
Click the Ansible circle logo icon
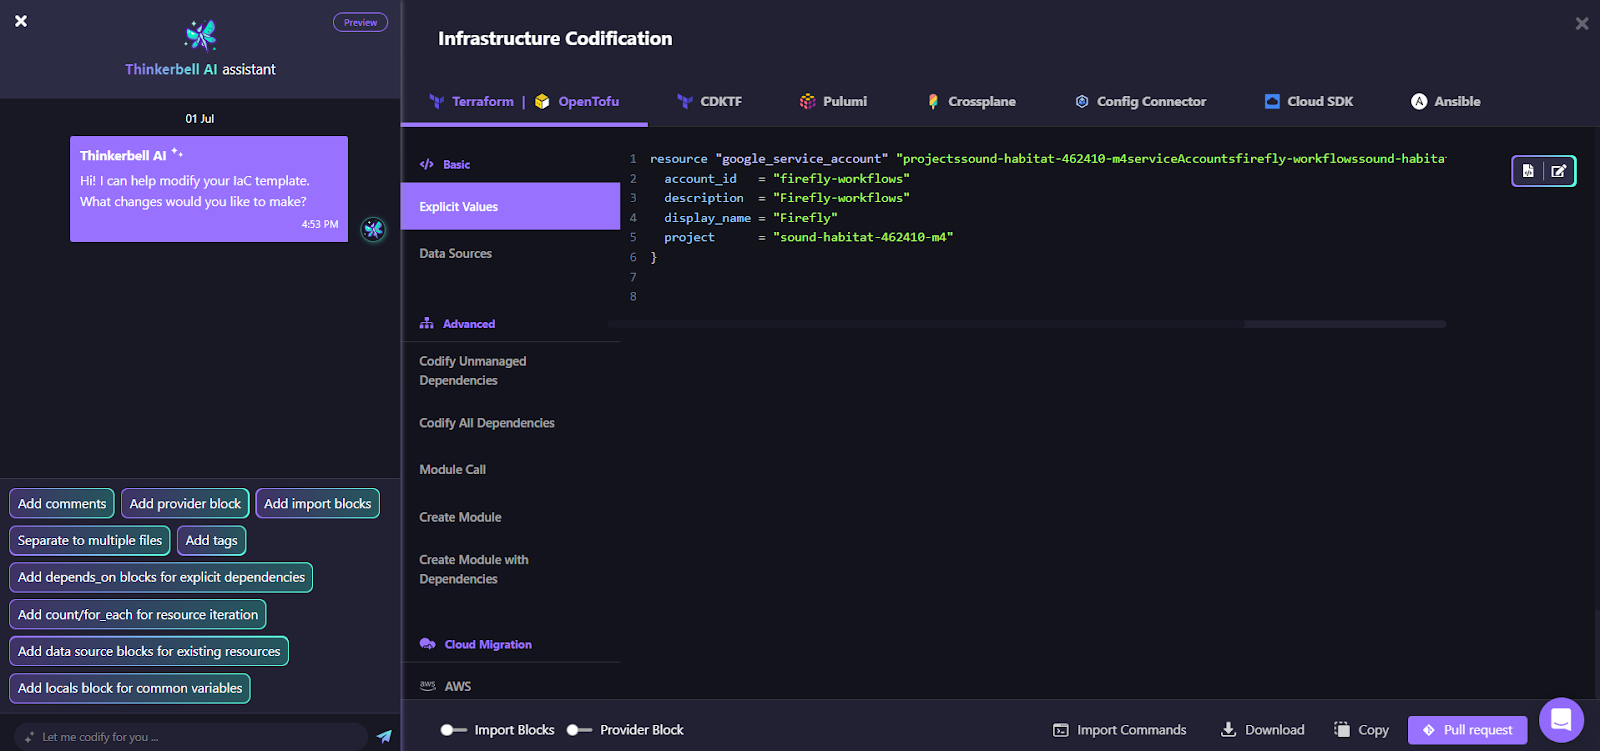1419,101
